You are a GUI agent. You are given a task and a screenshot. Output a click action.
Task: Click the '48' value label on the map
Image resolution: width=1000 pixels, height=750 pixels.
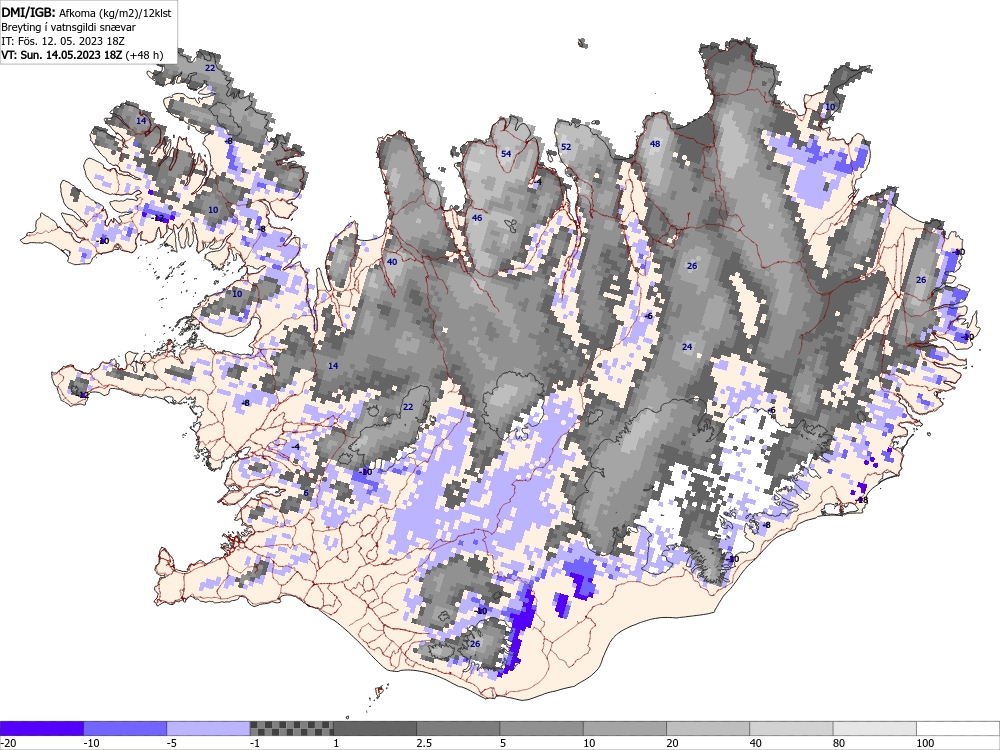tap(655, 143)
